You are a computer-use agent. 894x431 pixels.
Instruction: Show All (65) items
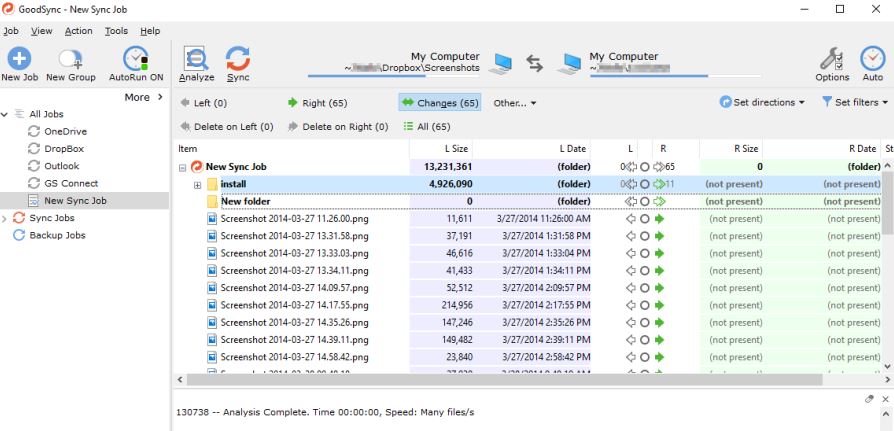pos(426,127)
